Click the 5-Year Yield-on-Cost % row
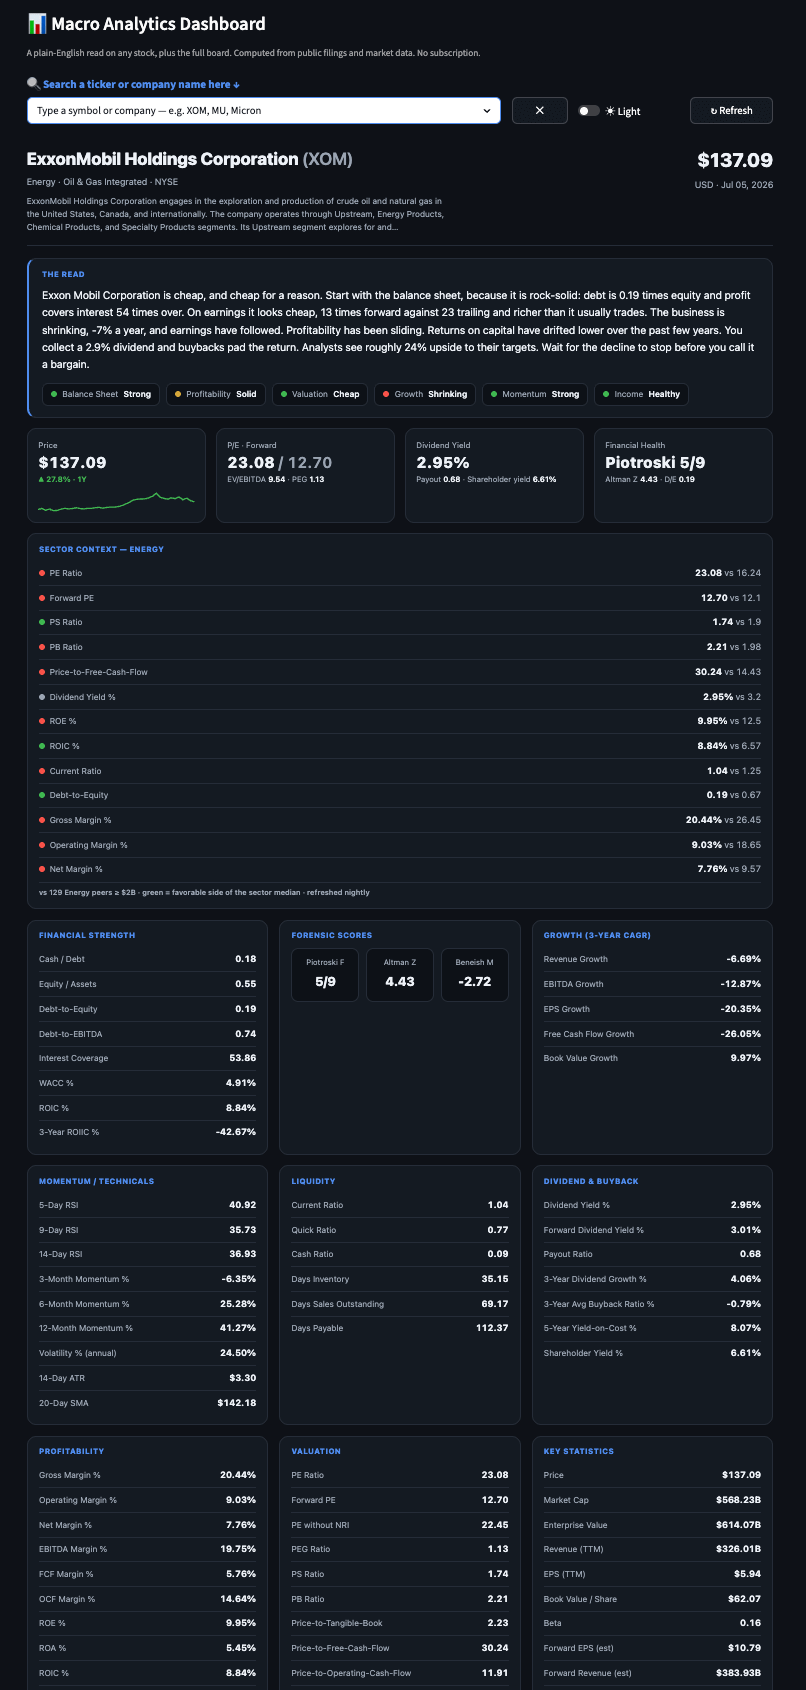Viewport: 806px width, 1690px height. point(652,1328)
